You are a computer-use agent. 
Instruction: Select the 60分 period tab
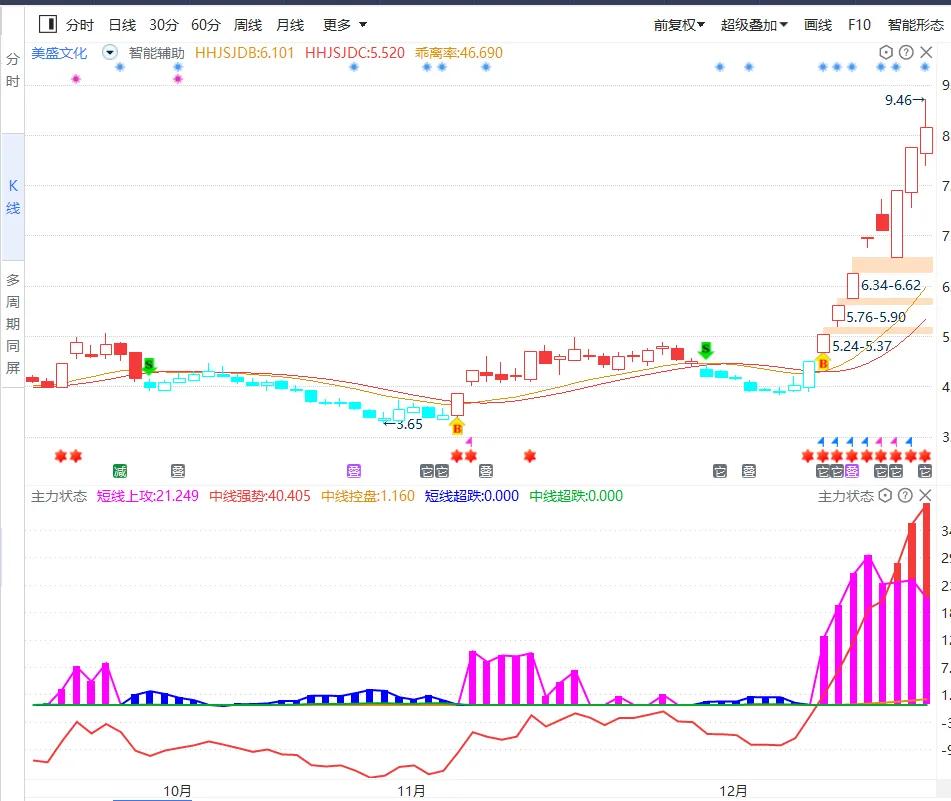point(205,24)
